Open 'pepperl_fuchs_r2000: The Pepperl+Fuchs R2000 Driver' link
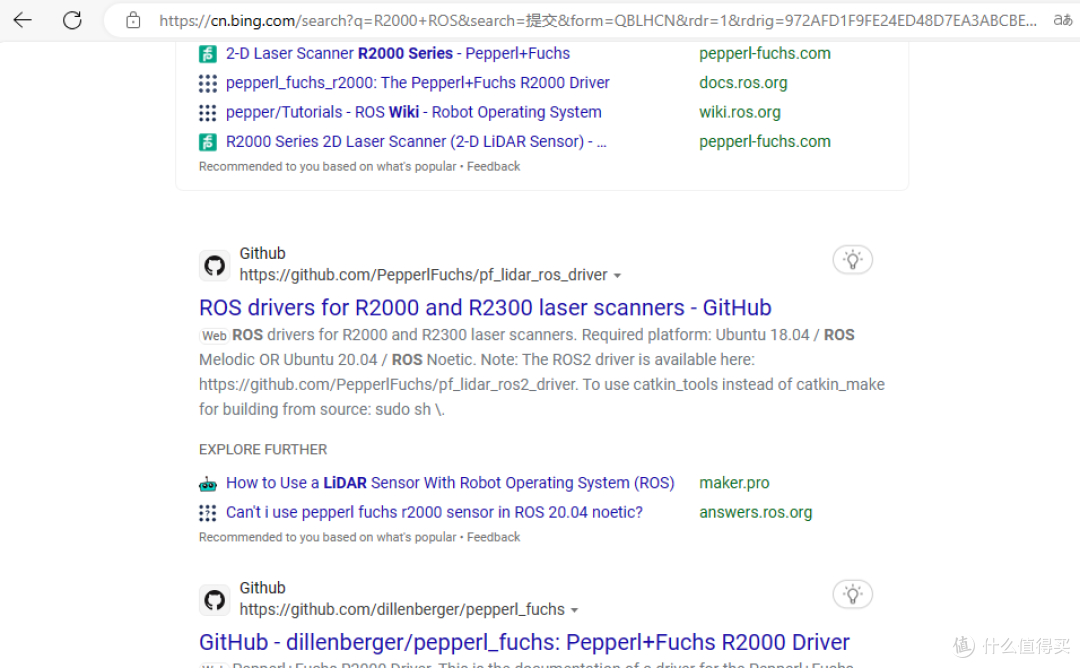The image size is (1080, 668). click(x=417, y=83)
